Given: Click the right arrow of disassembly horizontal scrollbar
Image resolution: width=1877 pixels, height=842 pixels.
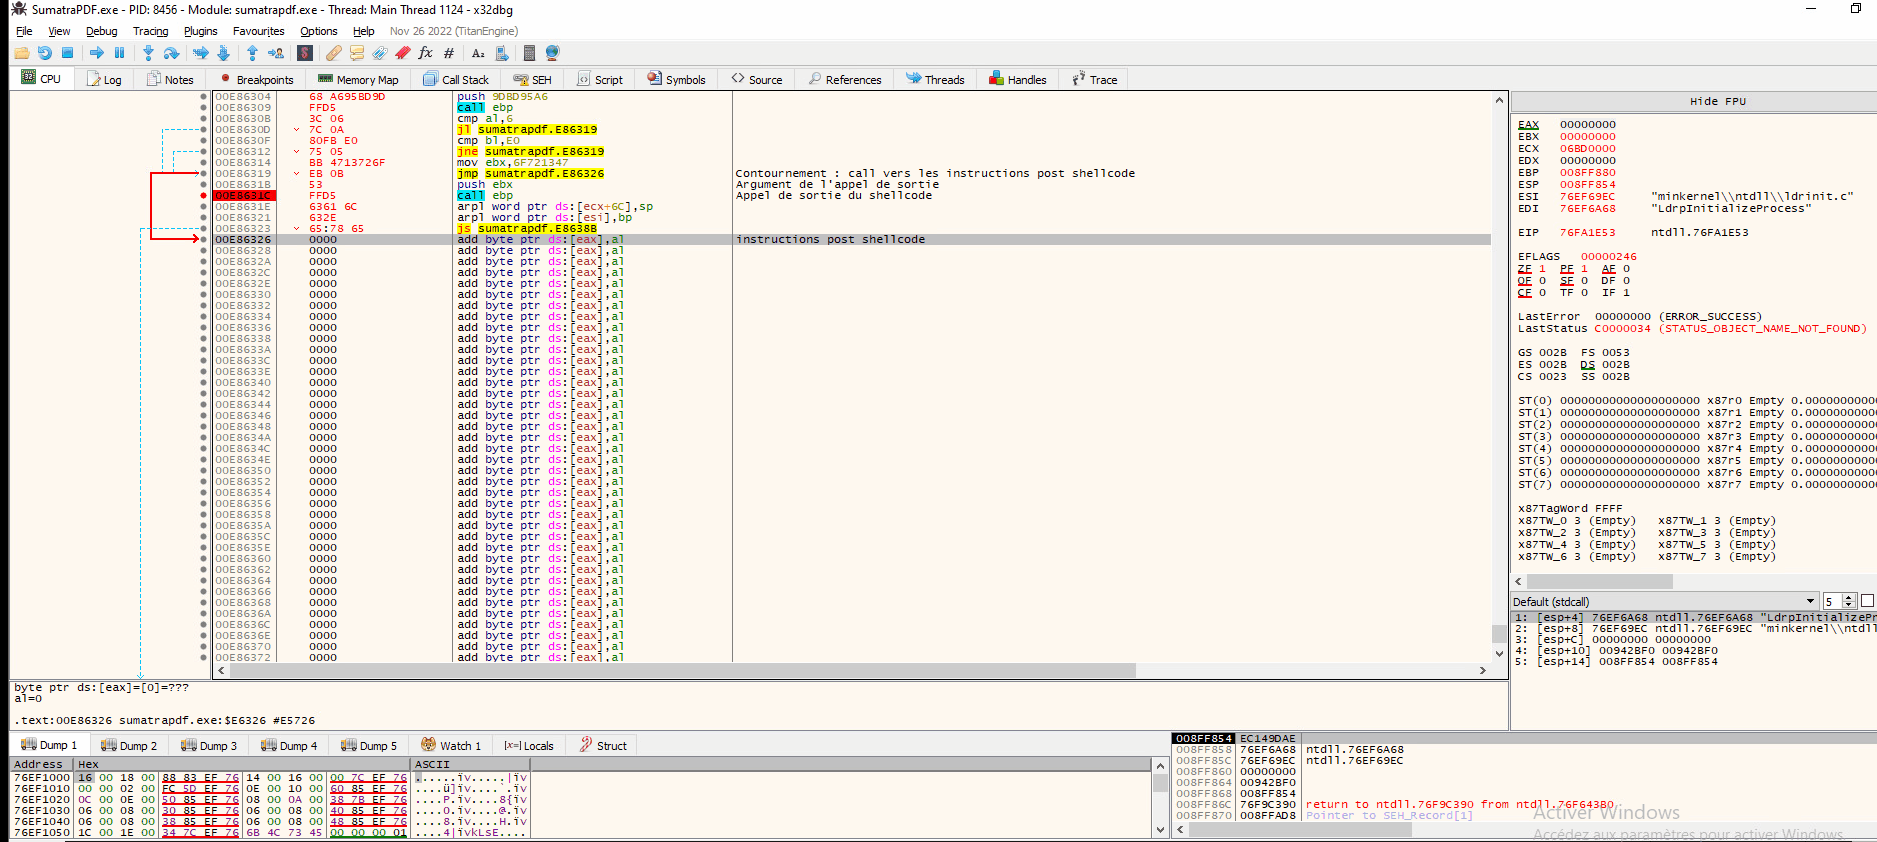Looking at the screenshot, I should 1483,670.
